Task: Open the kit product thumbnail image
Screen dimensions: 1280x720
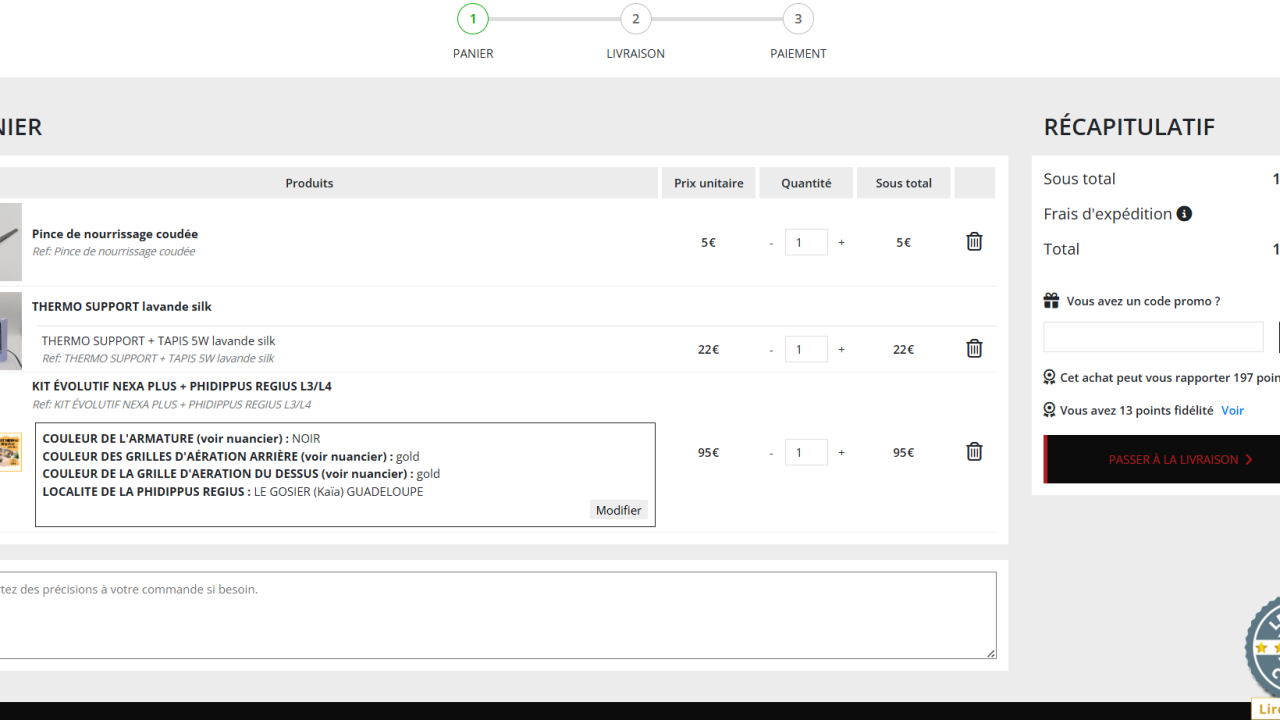Action: click(10, 452)
